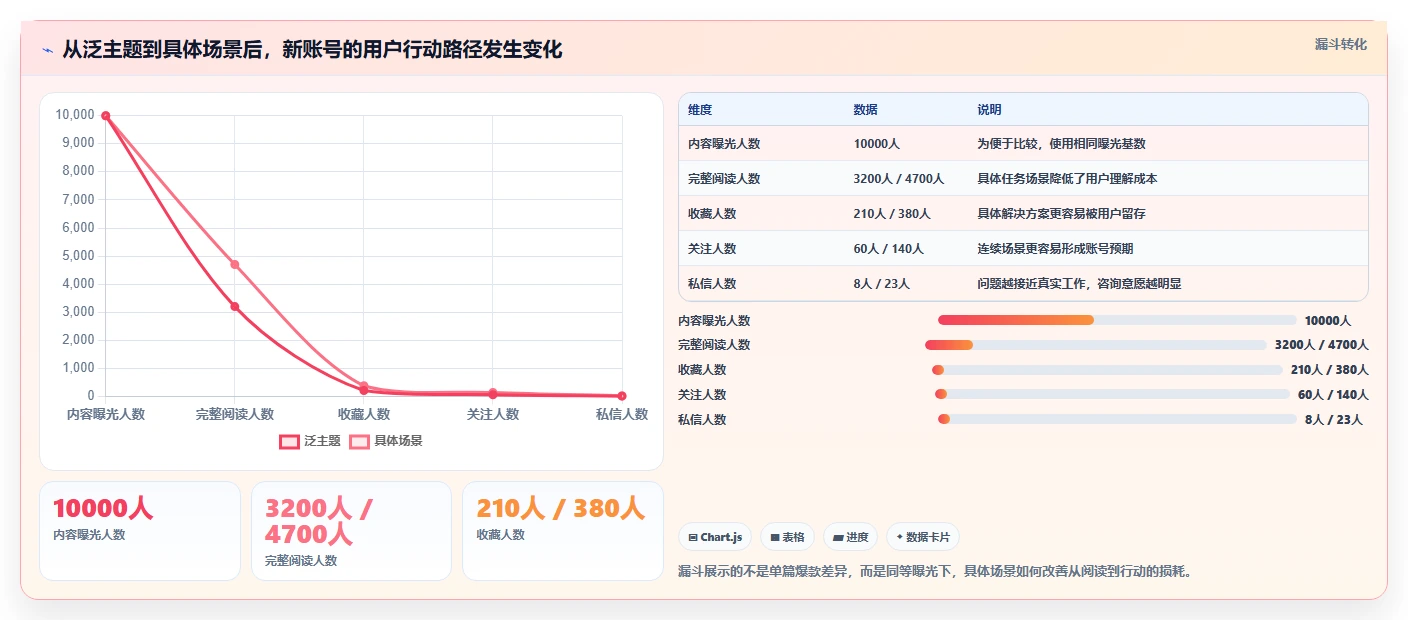Click the Chart.js tag pill
This screenshot has height=620, width=1408.
(x=715, y=537)
